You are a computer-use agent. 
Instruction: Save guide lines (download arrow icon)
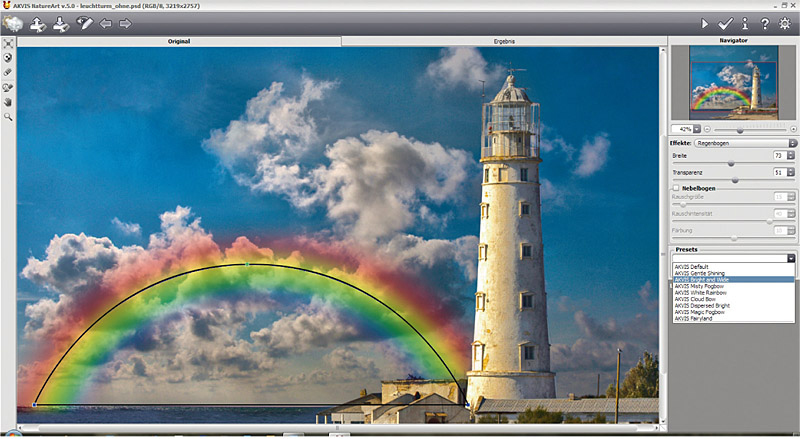61,23
